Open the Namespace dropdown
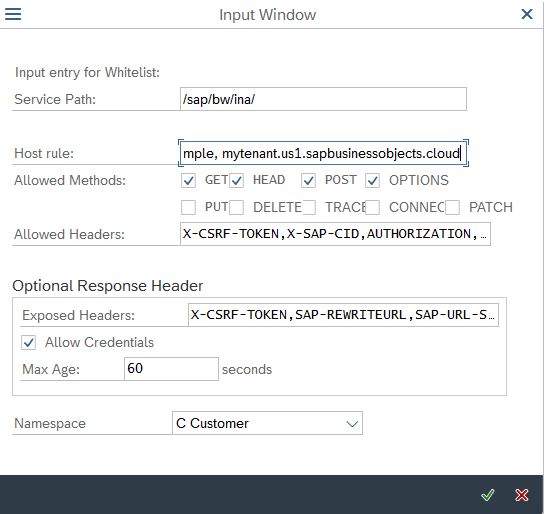The image size is (545, 514). click(x=267, y=423)
